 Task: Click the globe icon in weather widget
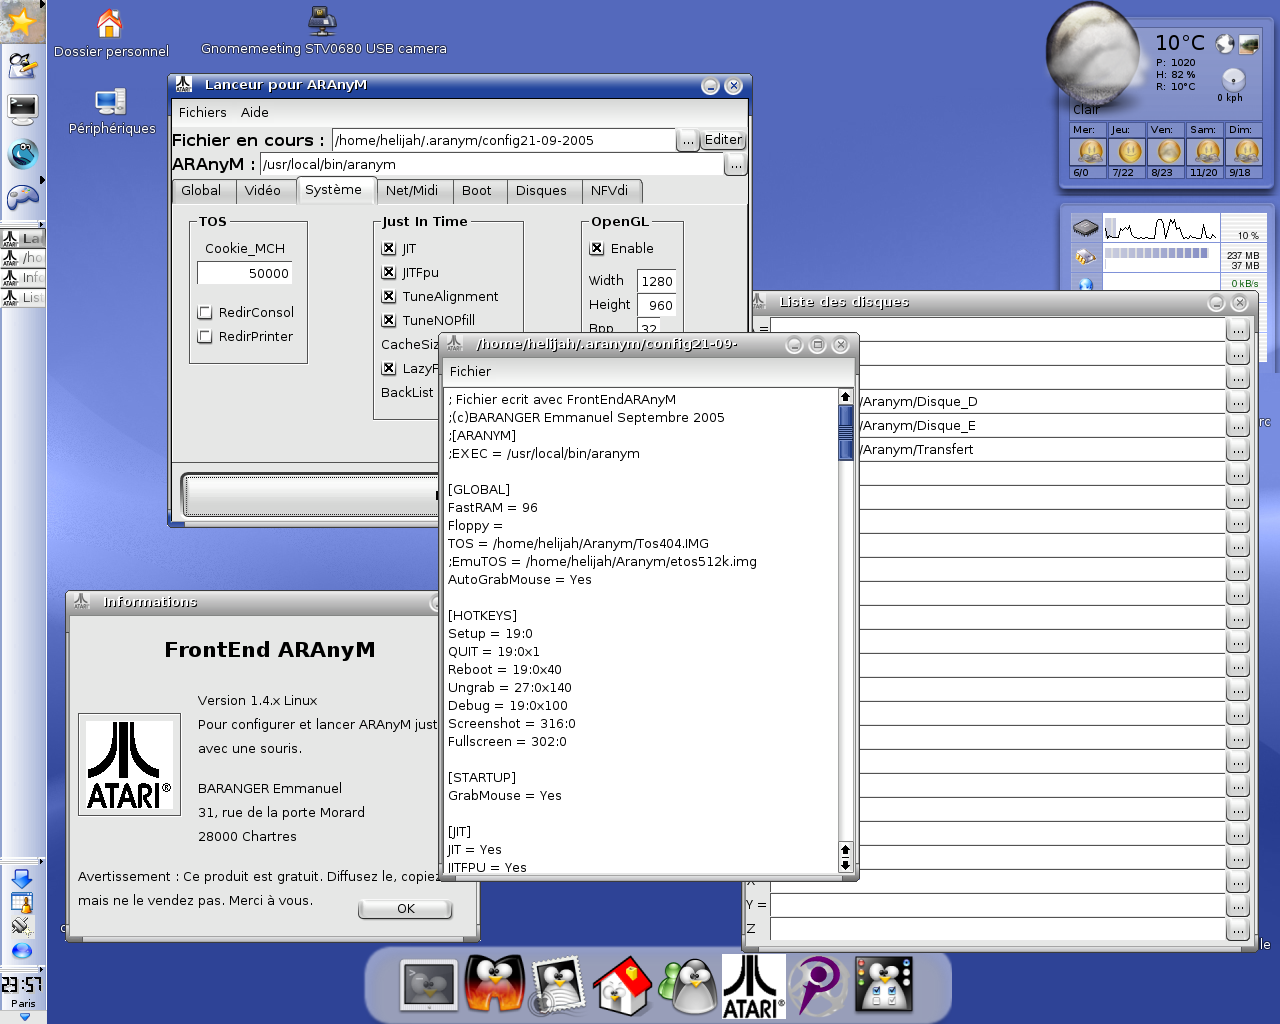click(1225, 43)
